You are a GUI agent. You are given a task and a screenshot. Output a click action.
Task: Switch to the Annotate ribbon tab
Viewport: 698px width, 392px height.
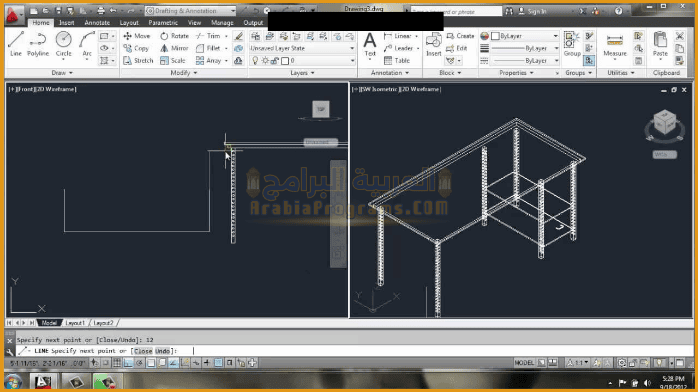(97, 23)
